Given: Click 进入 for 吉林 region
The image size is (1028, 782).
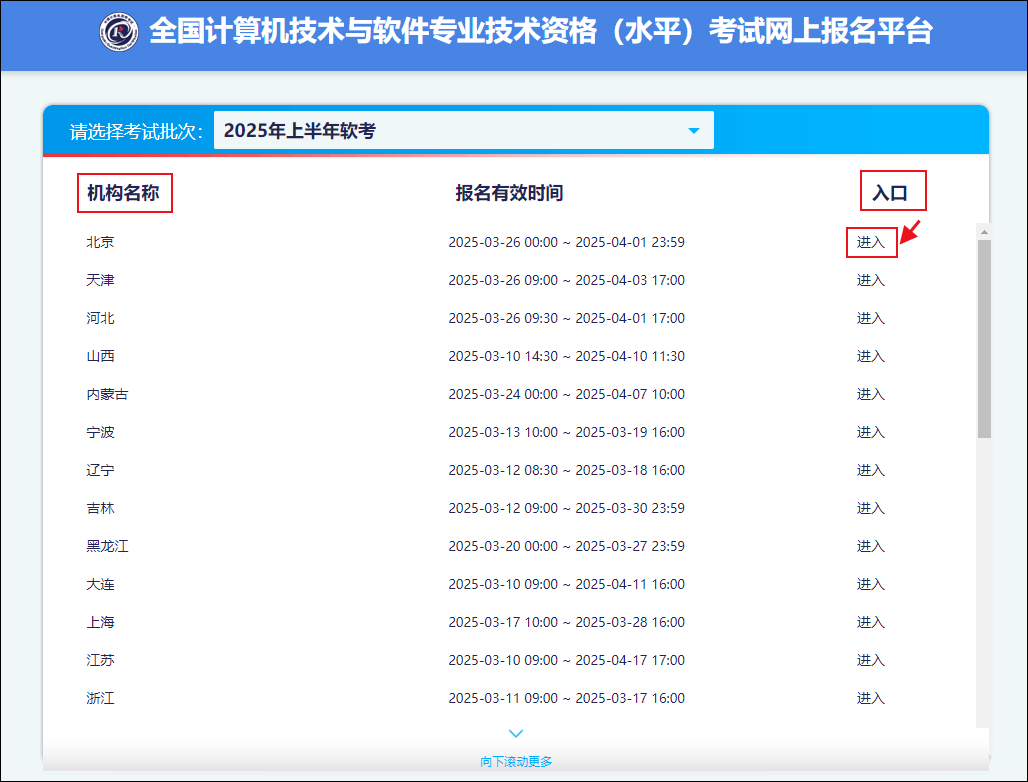Looking at the screenshot, I should 871,508.
